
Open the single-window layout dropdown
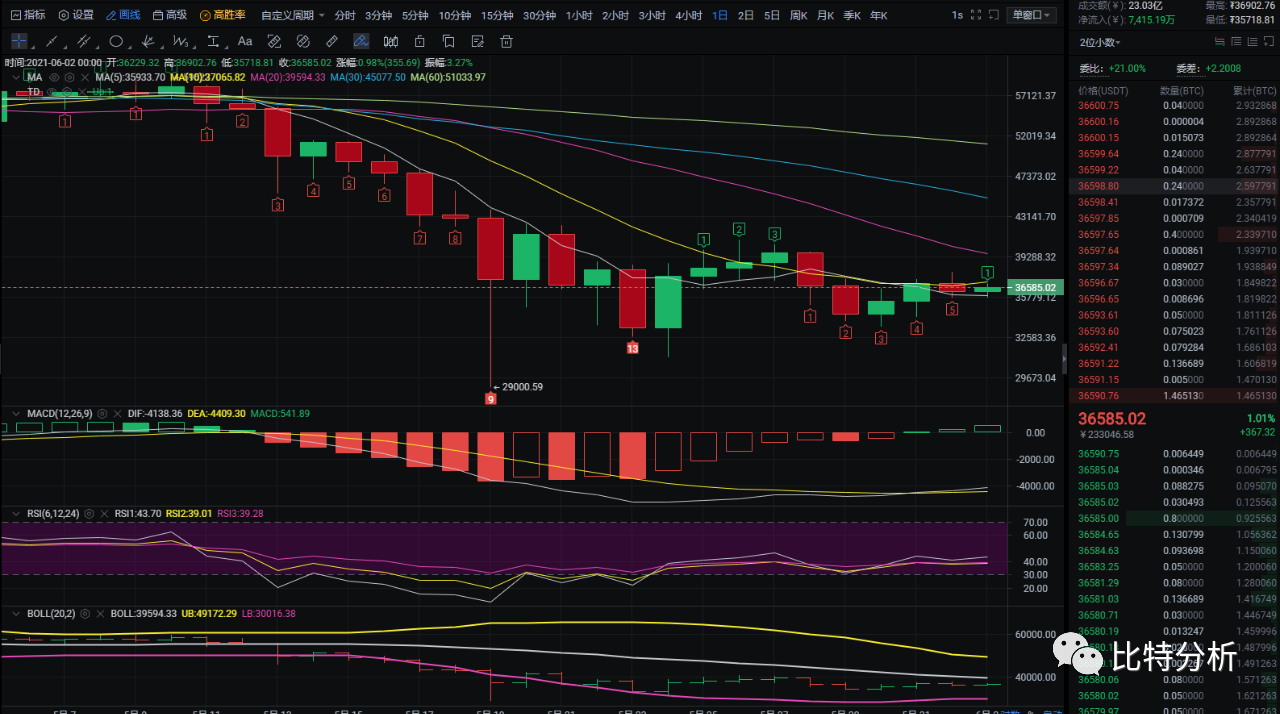[x=1032, y=15]
